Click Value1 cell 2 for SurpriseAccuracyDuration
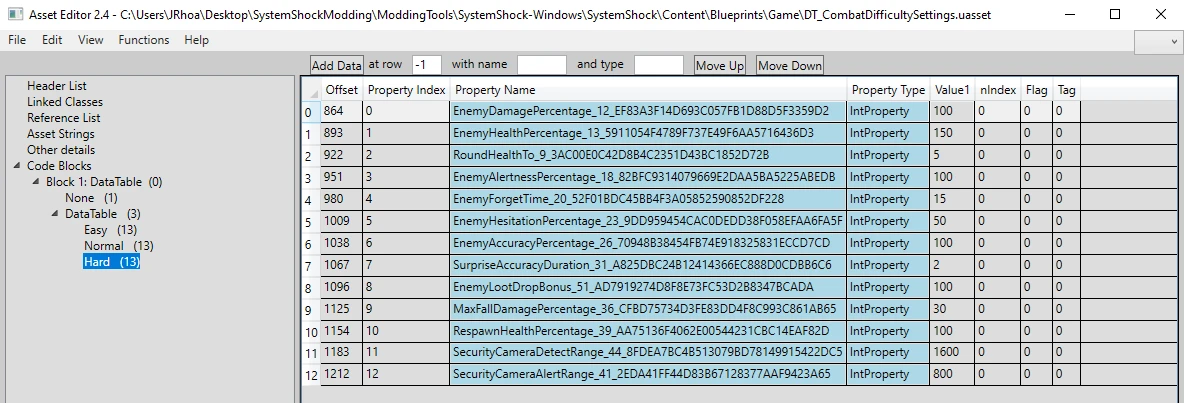 click(x=952, y=265)
